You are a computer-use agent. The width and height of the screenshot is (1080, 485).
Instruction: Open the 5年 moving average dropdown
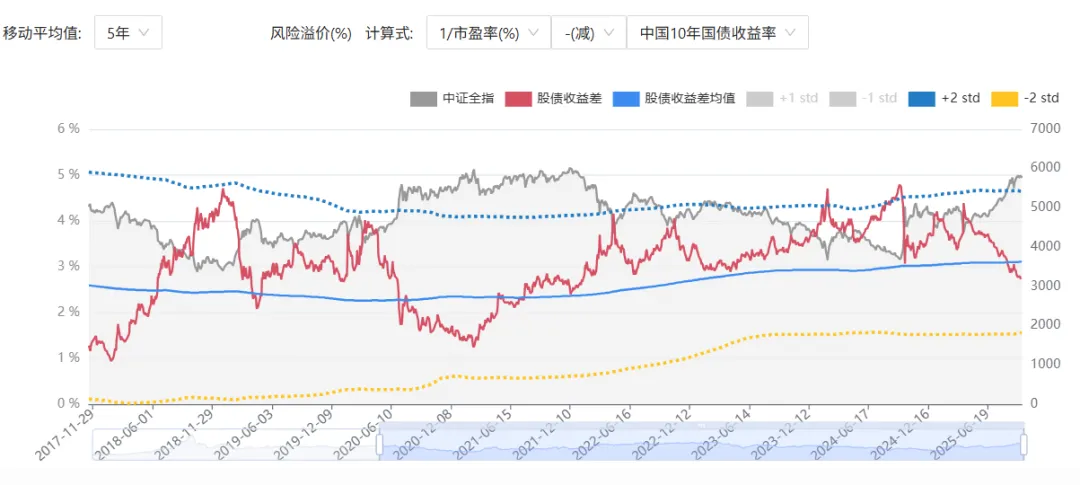[x=128, y=33]
